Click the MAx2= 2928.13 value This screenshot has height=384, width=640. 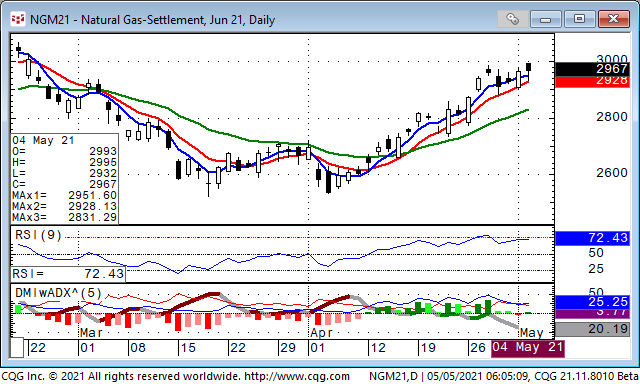pos(64,206)
